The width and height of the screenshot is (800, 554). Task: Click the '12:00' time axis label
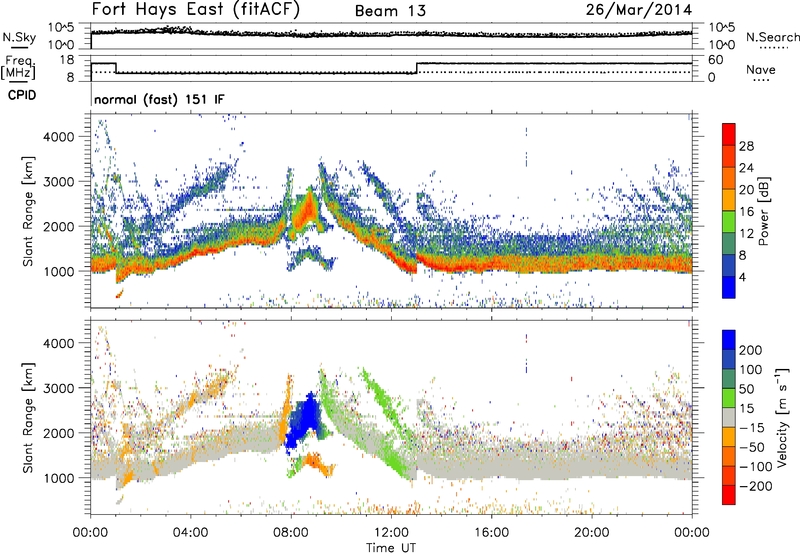click(x=391, y=533)
